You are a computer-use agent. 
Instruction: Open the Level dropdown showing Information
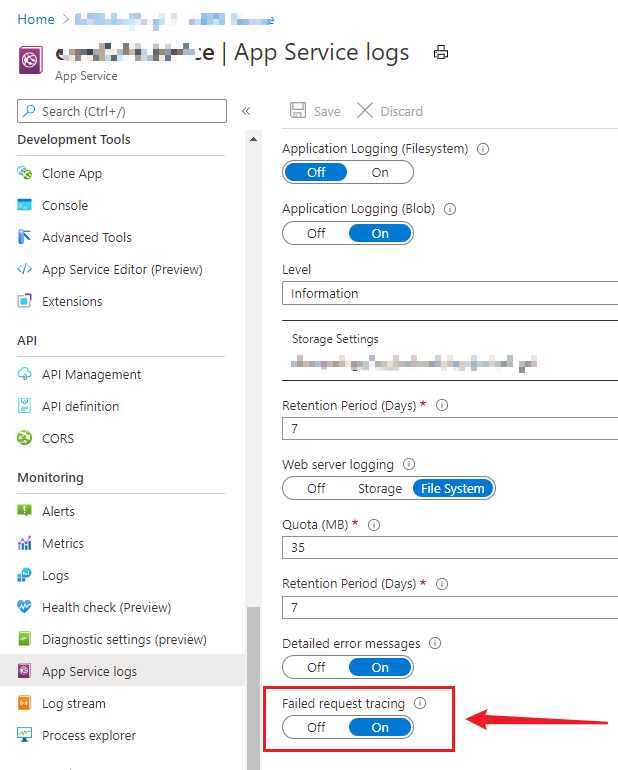tap(450, 293)
